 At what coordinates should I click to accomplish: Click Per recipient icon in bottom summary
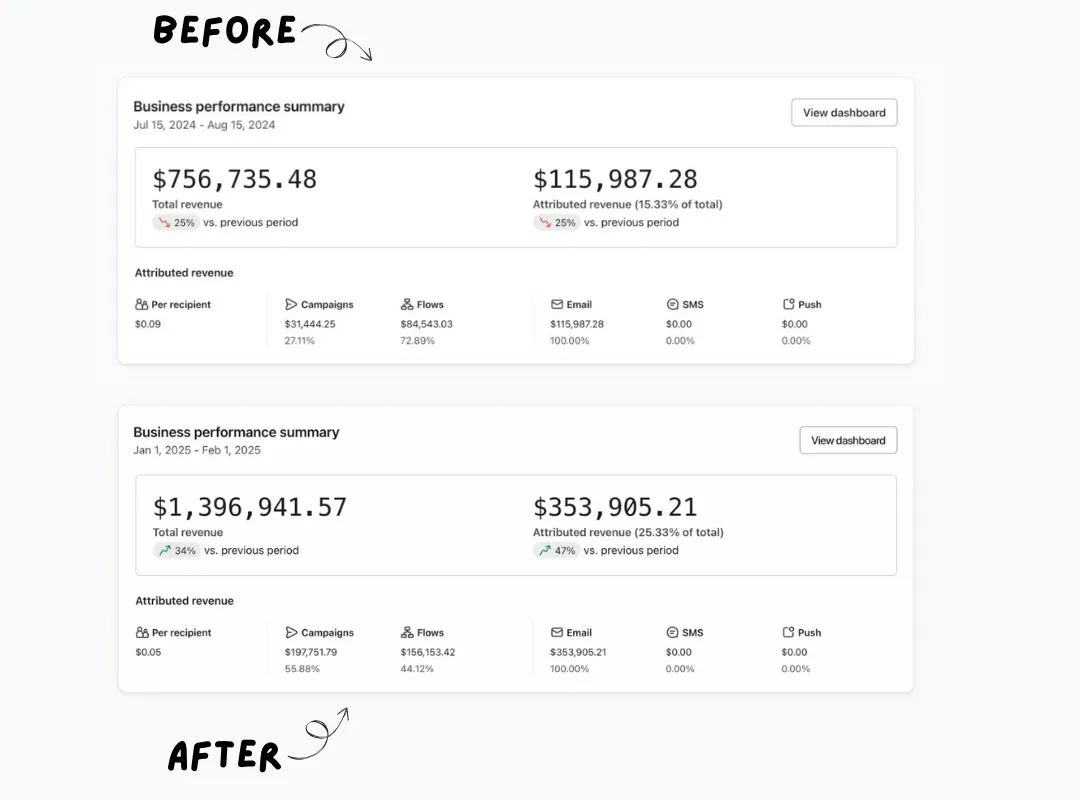coord(142,632)
